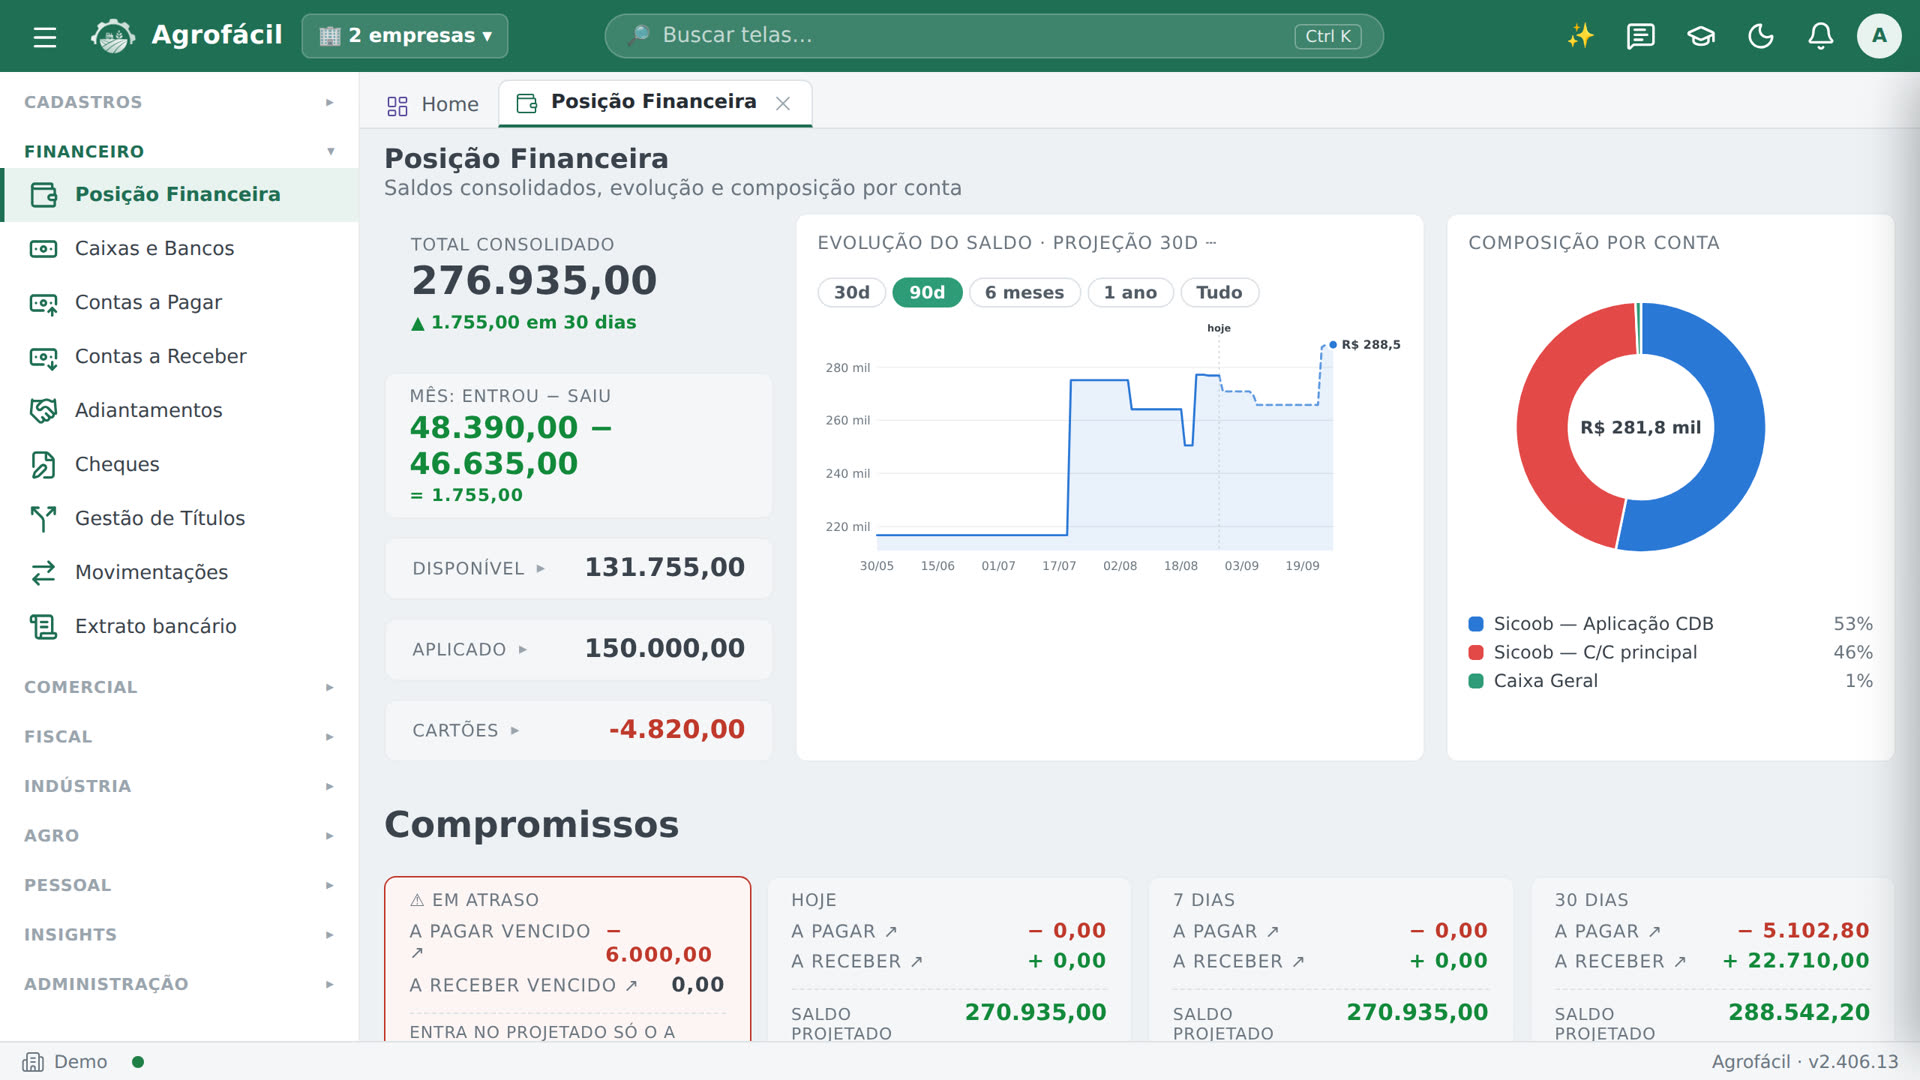Click the donut chart center R$ 281,8 mil
The image size is (1920, 1080).
click(x=1640, y=428)
